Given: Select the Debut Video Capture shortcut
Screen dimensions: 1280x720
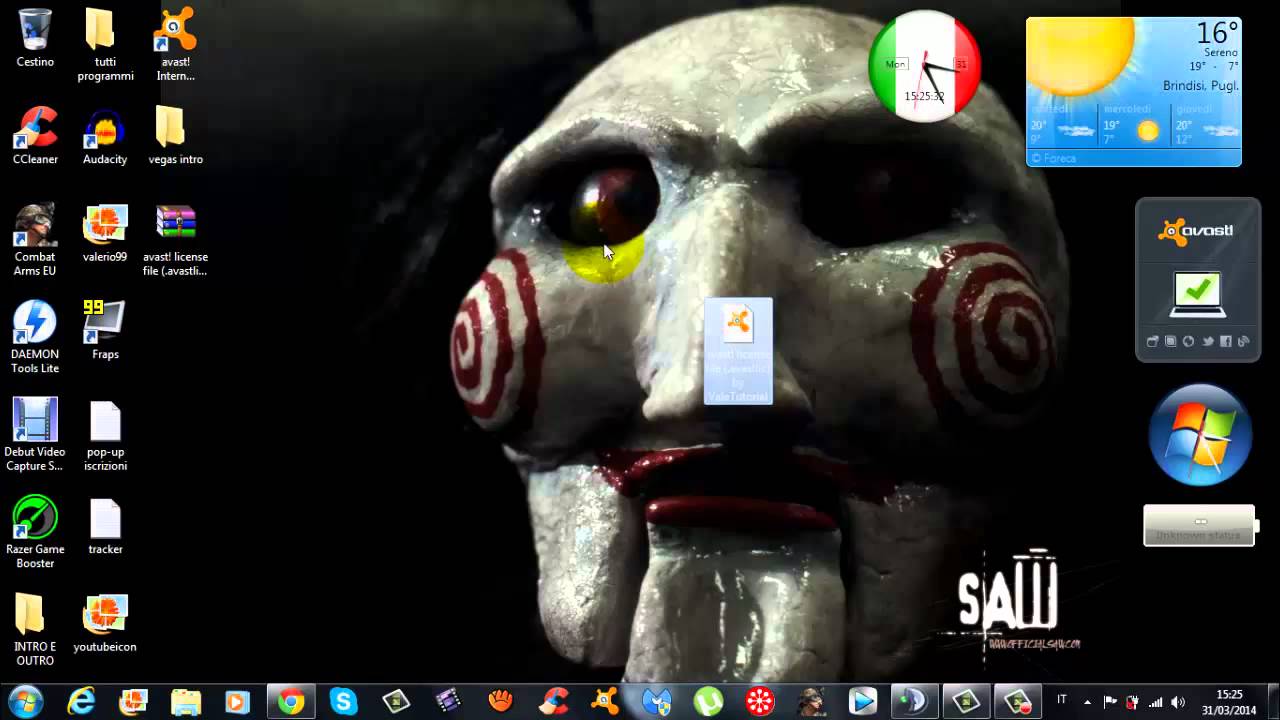Looking at the screenshot, I should pyautogui.click(x=35, y=435).
